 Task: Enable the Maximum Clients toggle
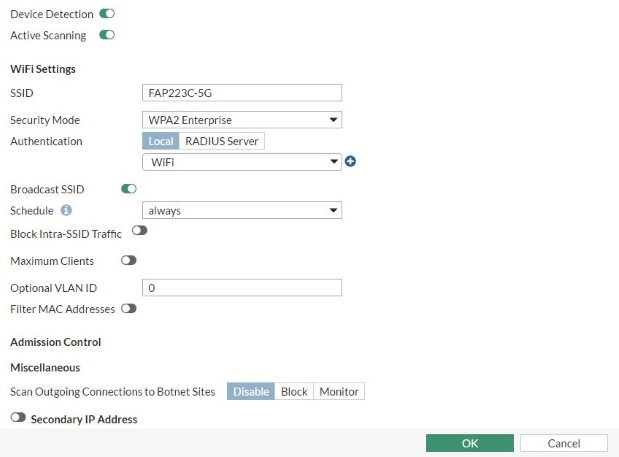click(128, 260)
